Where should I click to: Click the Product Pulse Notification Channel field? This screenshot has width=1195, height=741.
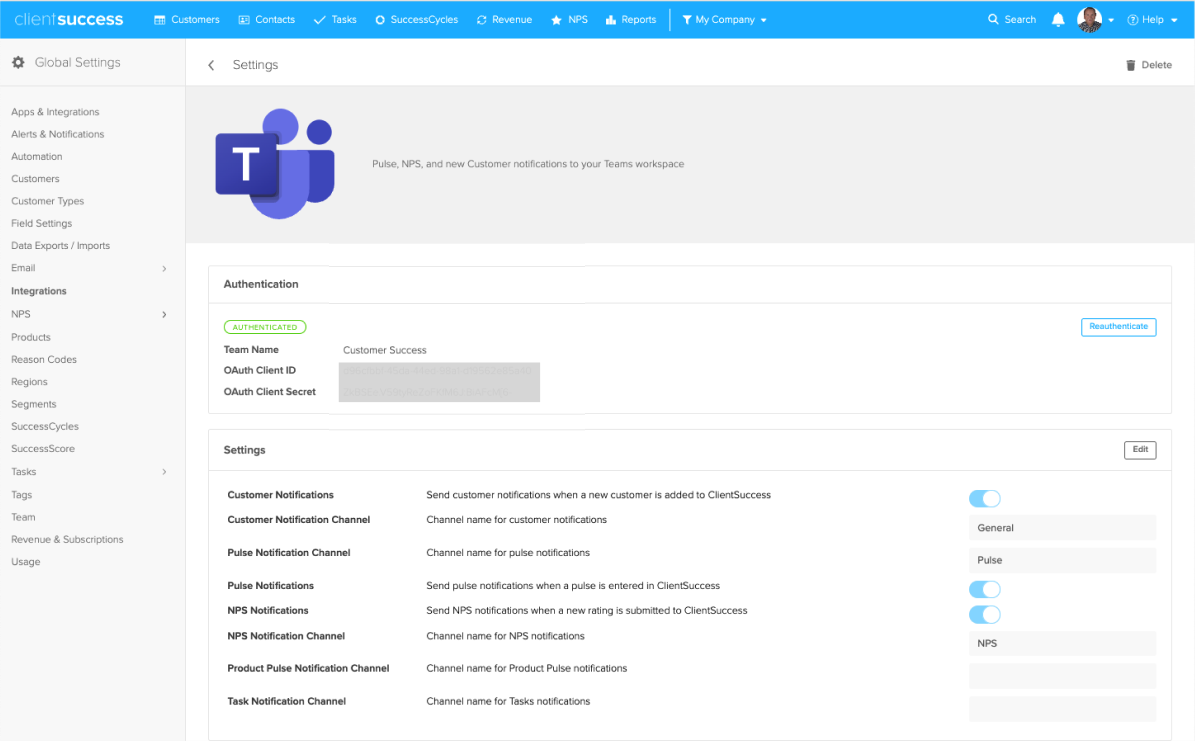tap(1062, 676)
